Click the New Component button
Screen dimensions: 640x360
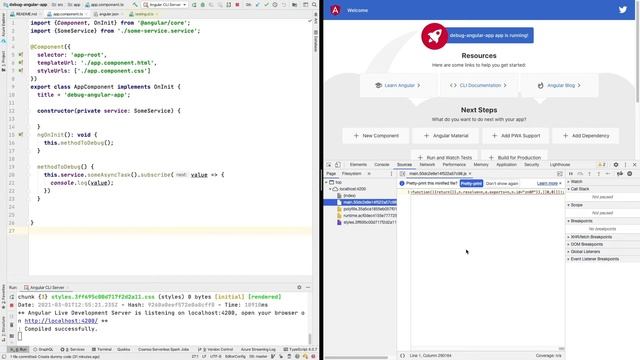pyautogui.click(x=376, y=136)
